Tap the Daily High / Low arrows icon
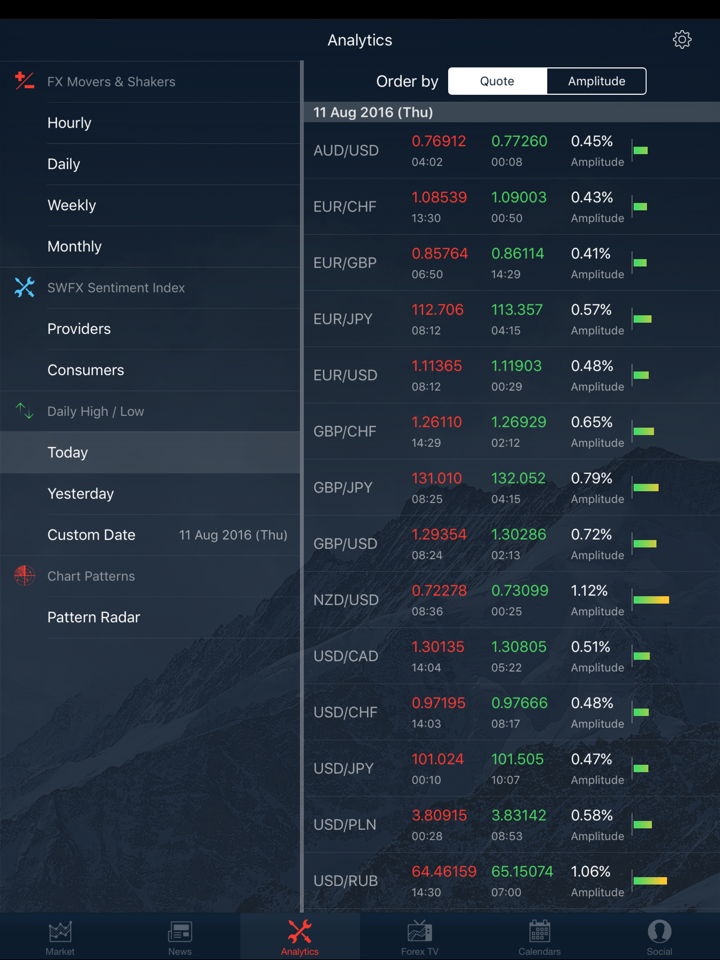The width and height of the screenshot is (720, 960). point(25,411)
